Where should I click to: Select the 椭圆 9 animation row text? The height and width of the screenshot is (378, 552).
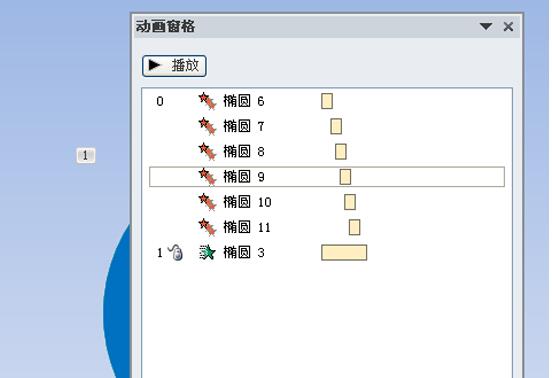(x=244, y=177)
